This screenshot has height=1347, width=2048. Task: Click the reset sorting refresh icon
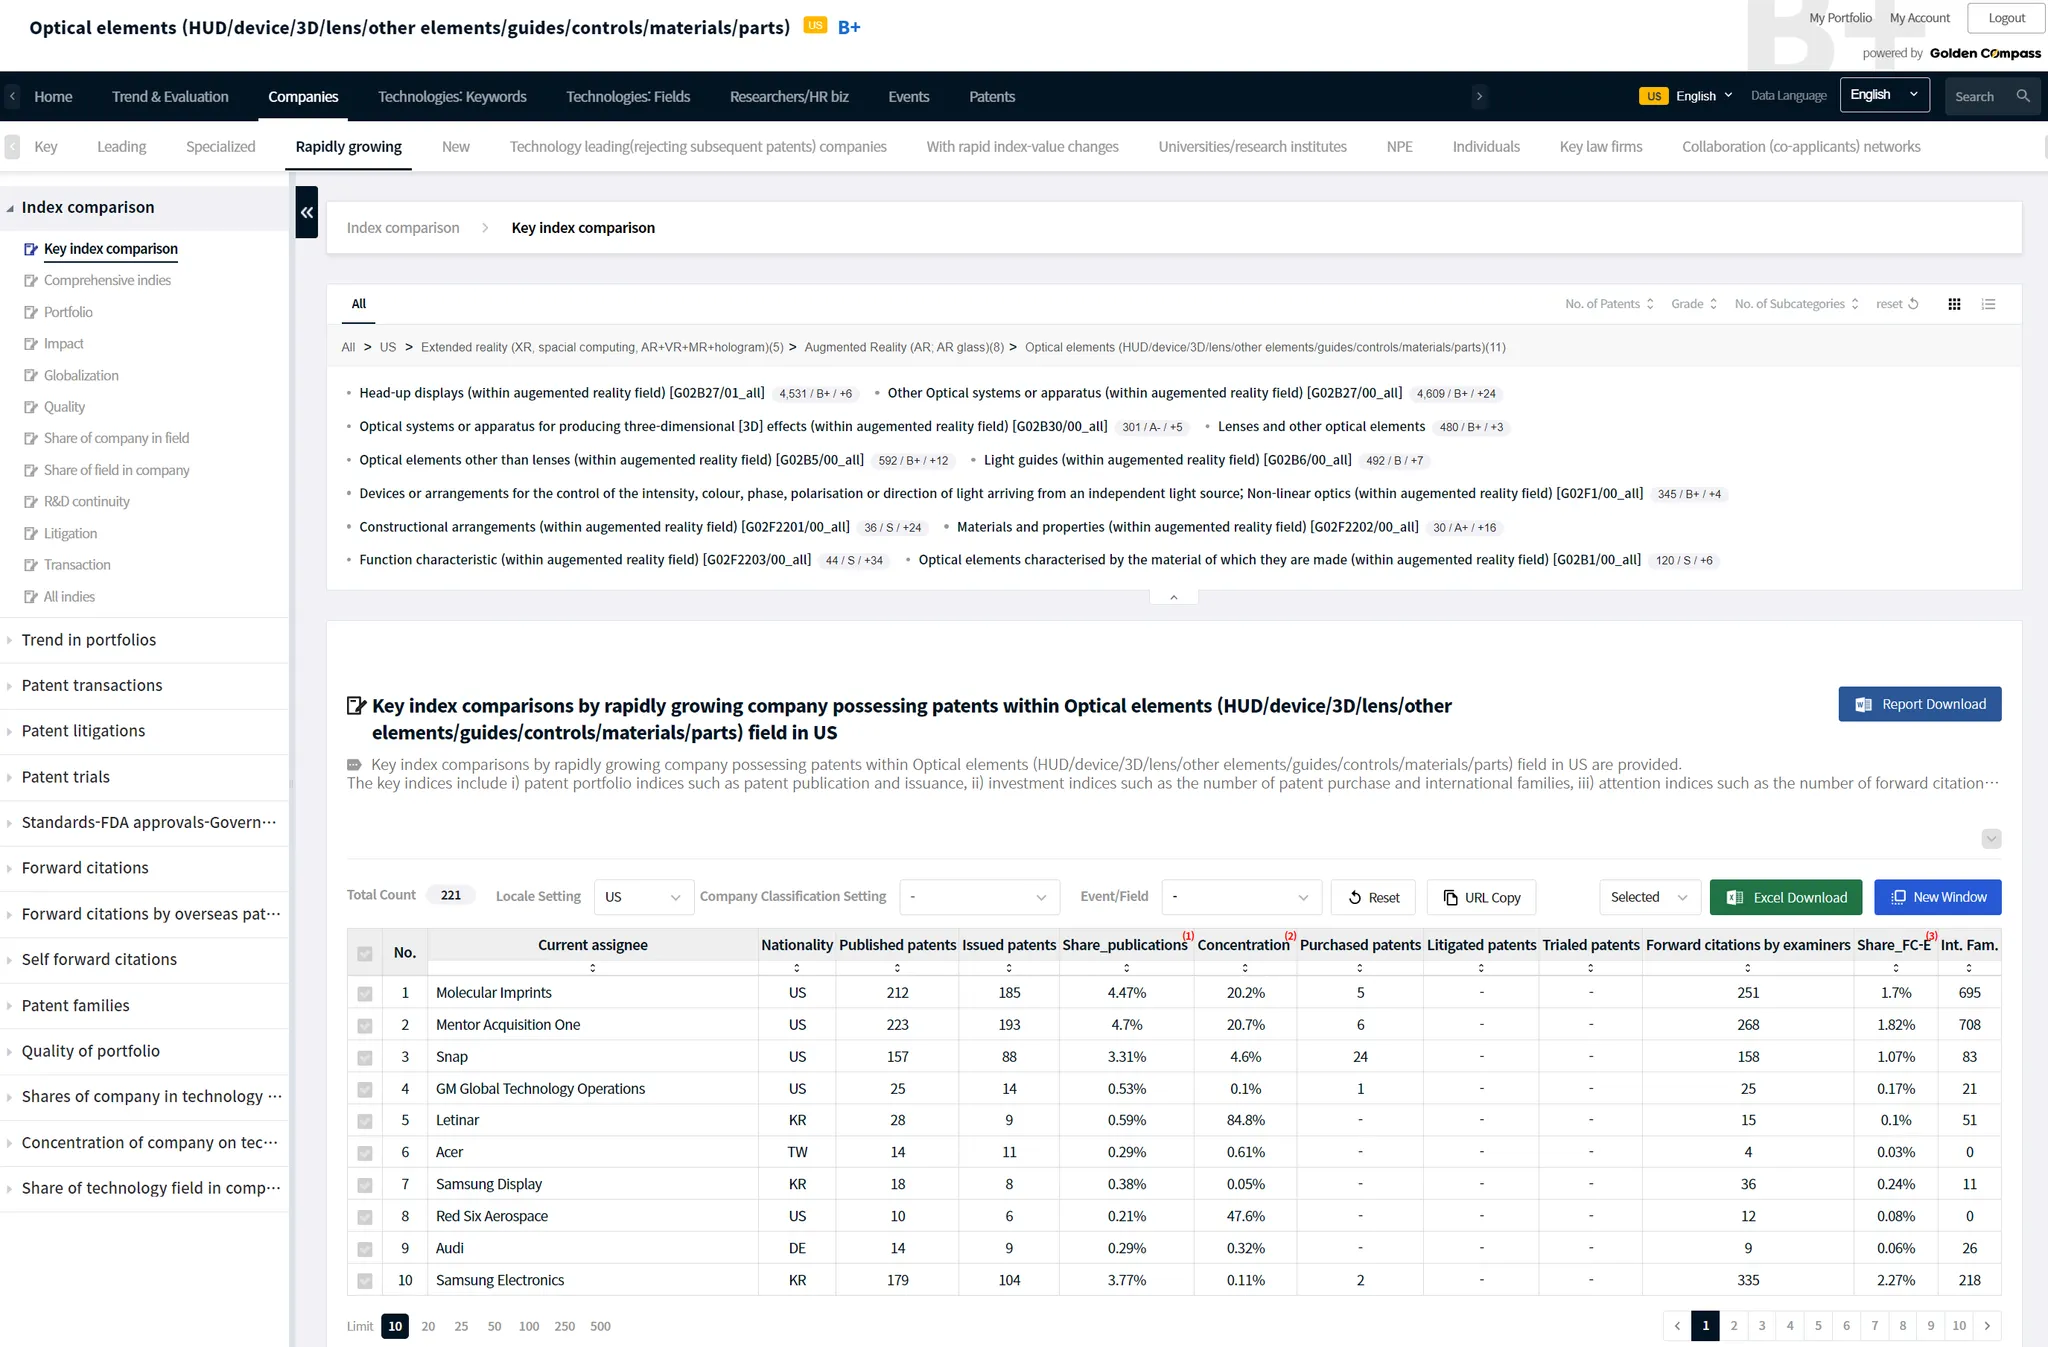click(1913, 304)
